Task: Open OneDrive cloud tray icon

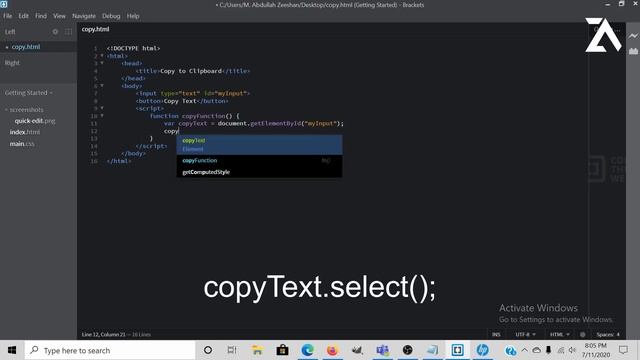Action: tap(536, 351)
